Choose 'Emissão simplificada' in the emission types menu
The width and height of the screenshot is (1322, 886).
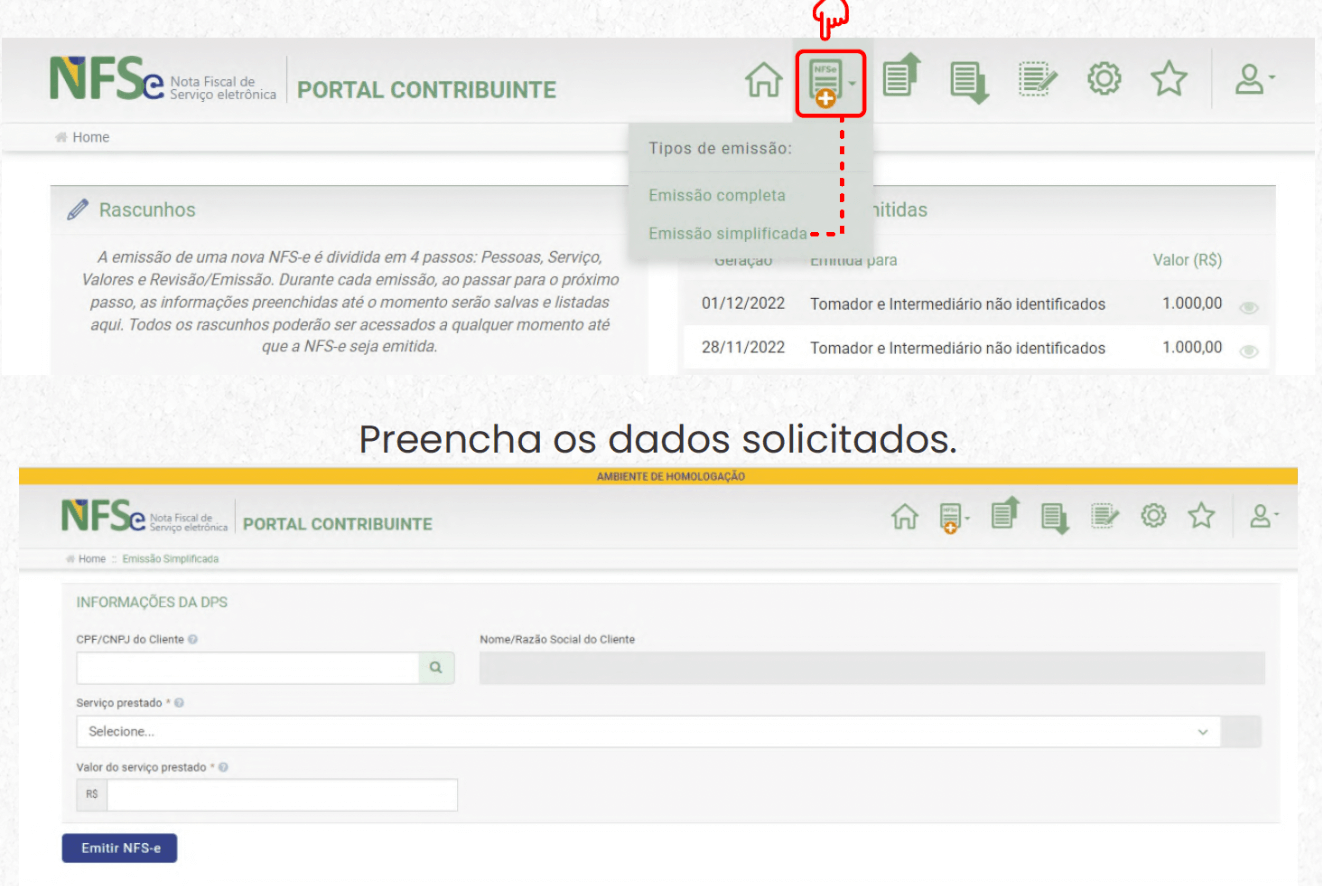click(x=727, y=234)
